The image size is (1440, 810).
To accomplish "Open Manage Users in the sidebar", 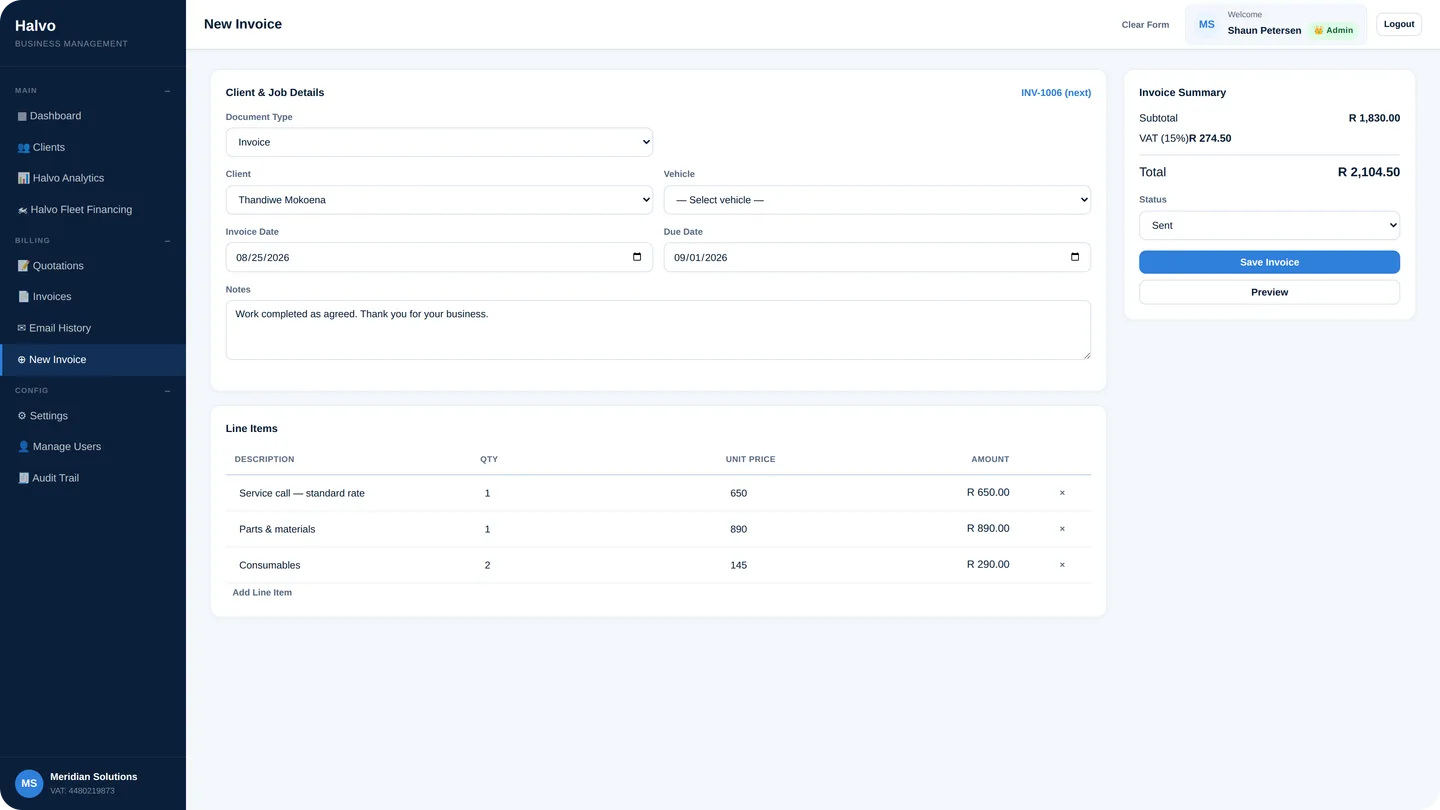I will (93, 447).
